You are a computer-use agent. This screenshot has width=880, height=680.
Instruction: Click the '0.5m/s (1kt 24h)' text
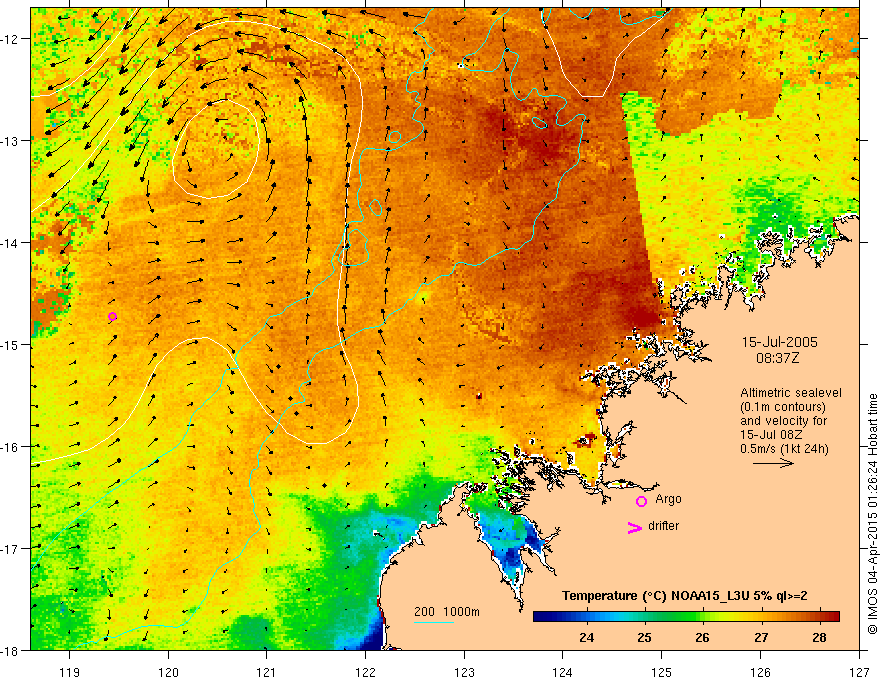(784, 448)
